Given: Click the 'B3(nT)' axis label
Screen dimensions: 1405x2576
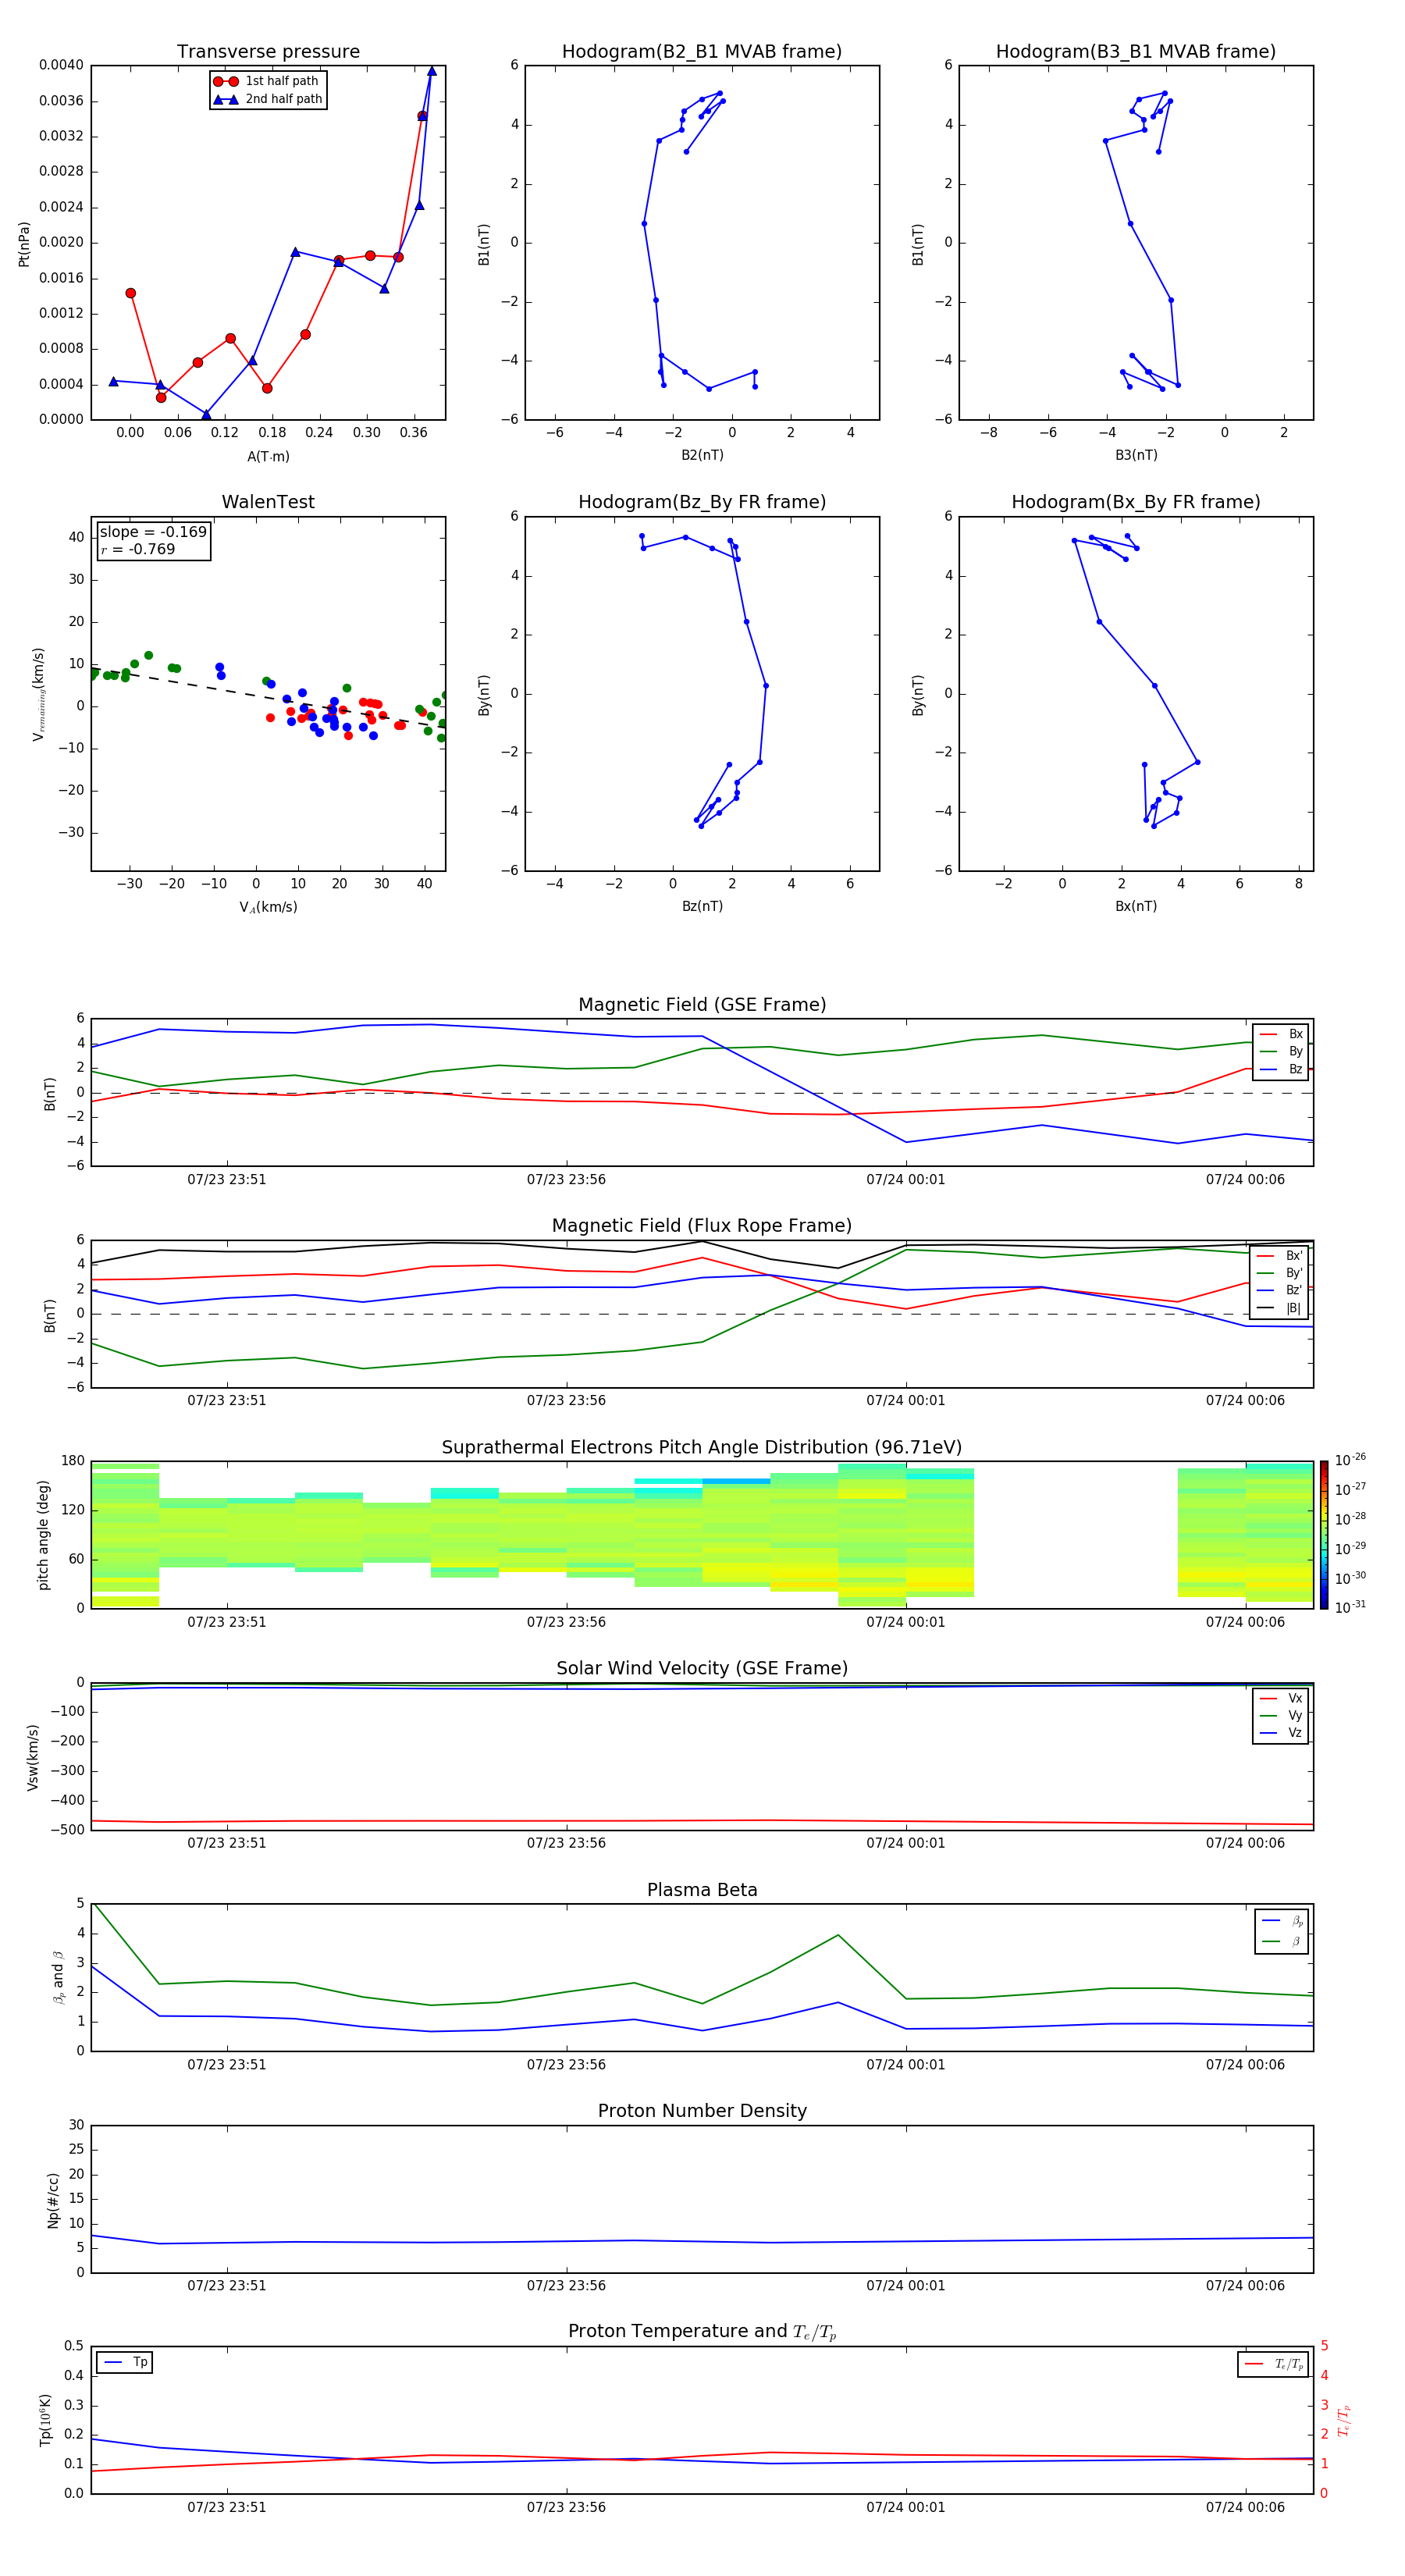Looking at the screenshot, I should tap(1136, 455).
